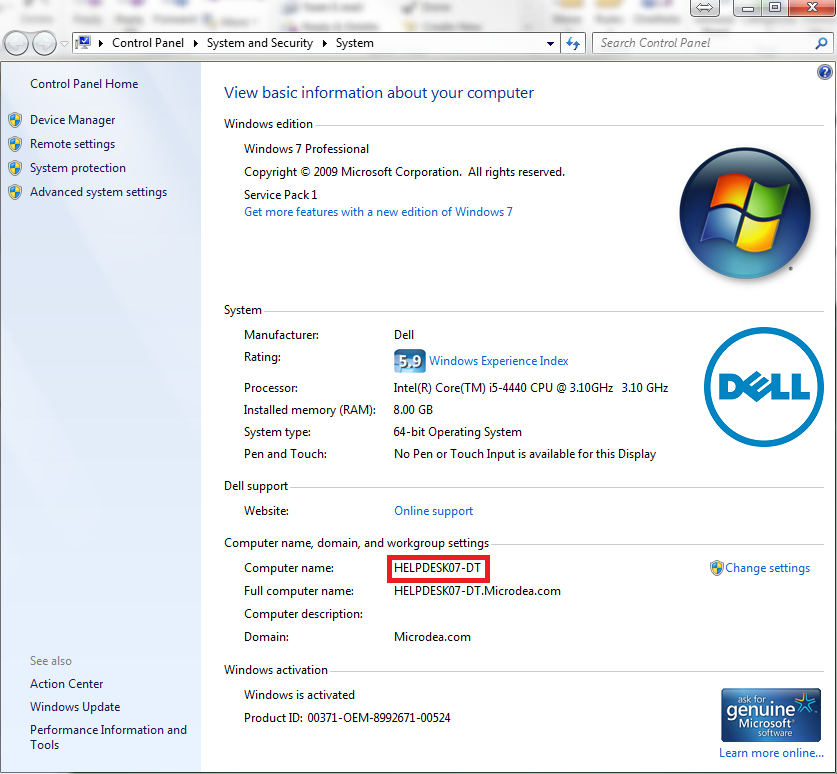Click the shield icon beside Remote settings
This screenshot has width=837, height=774.
point(15,144)
